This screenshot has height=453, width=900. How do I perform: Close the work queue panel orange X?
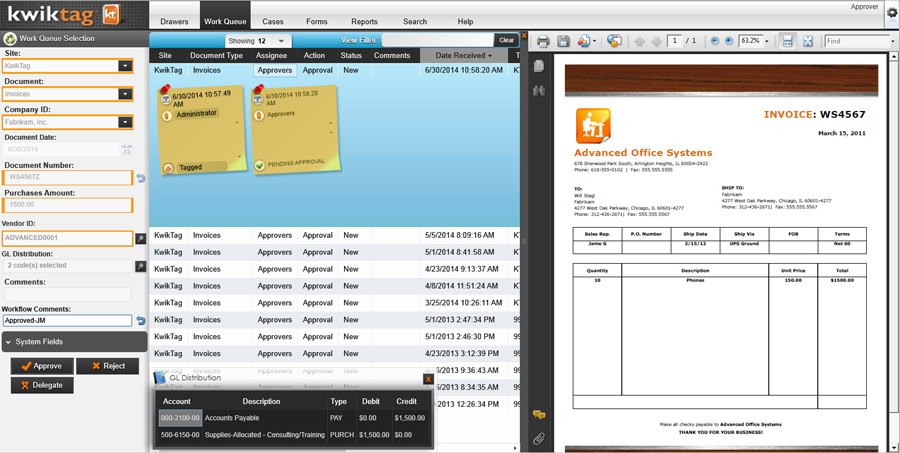coord(524,35)
